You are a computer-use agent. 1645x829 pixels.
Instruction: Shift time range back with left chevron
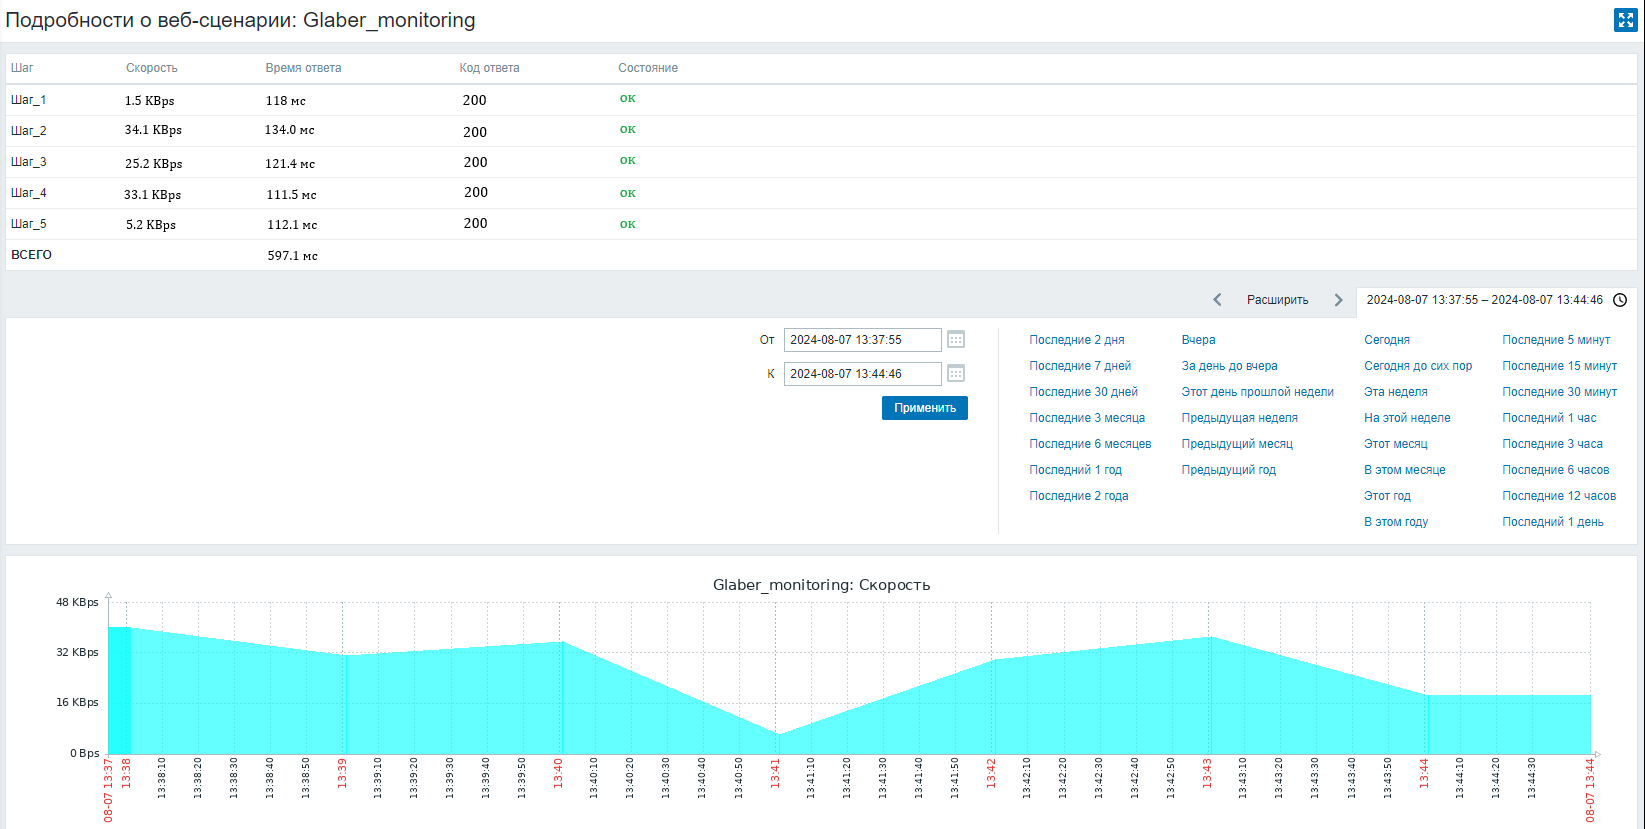coord(1217,300)
